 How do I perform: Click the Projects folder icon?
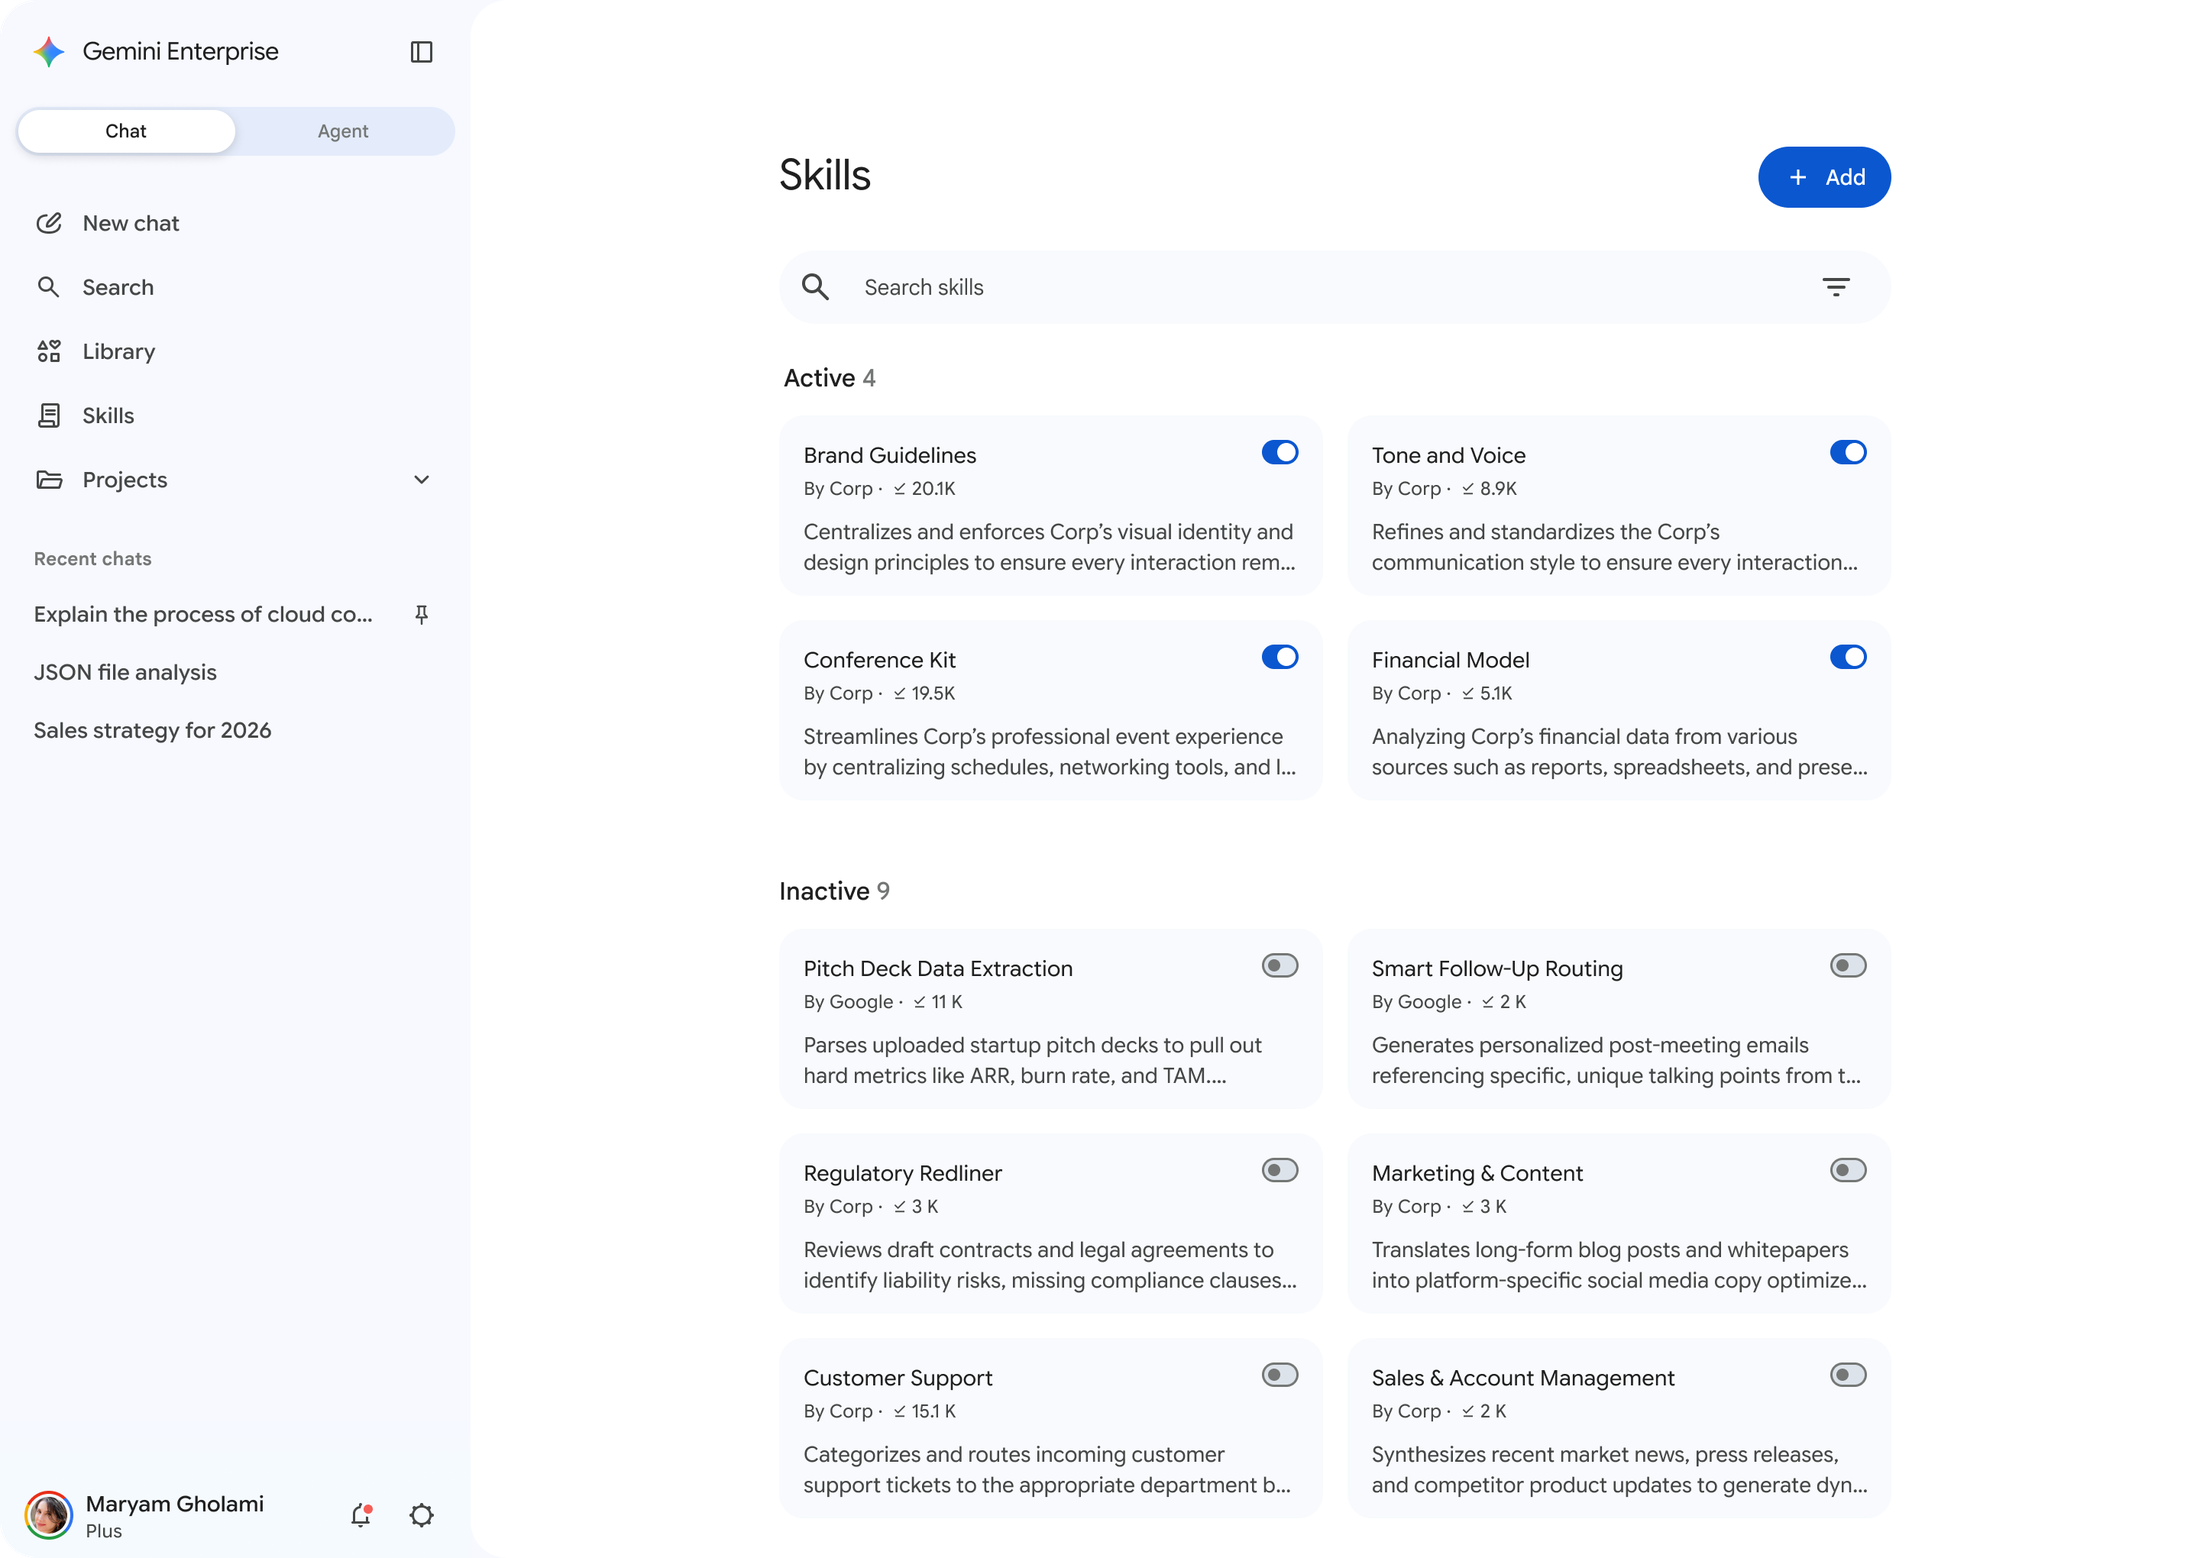pos(49,479)
